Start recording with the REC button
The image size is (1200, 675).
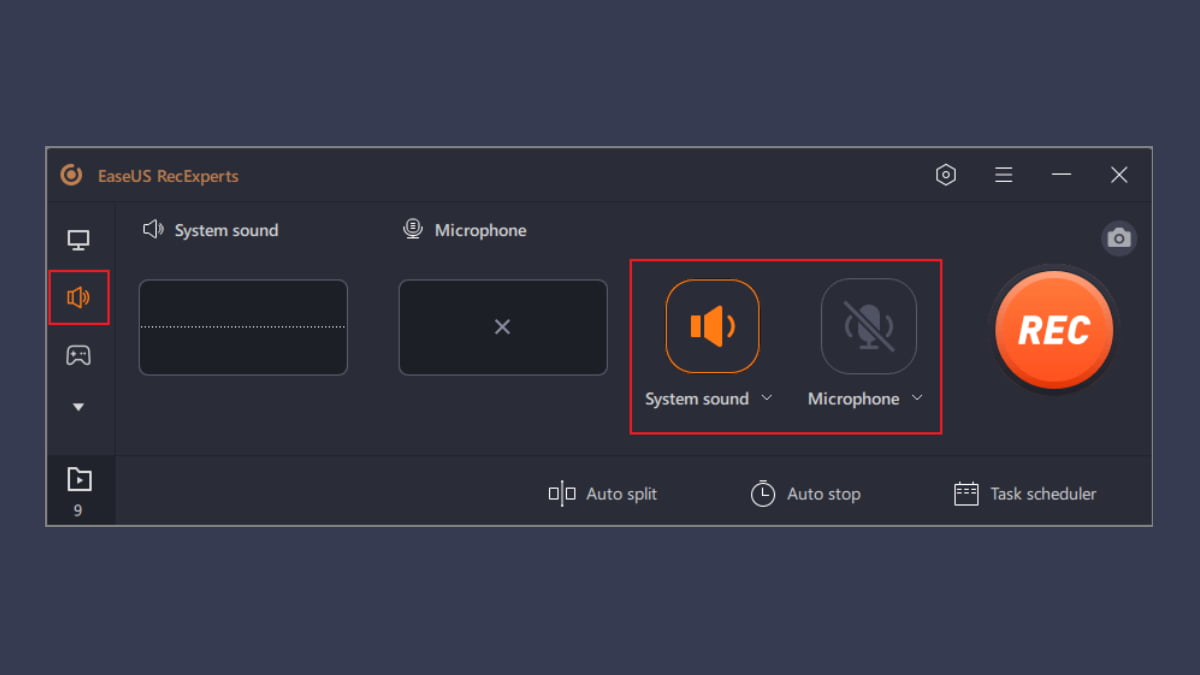tap(1053, 331)
